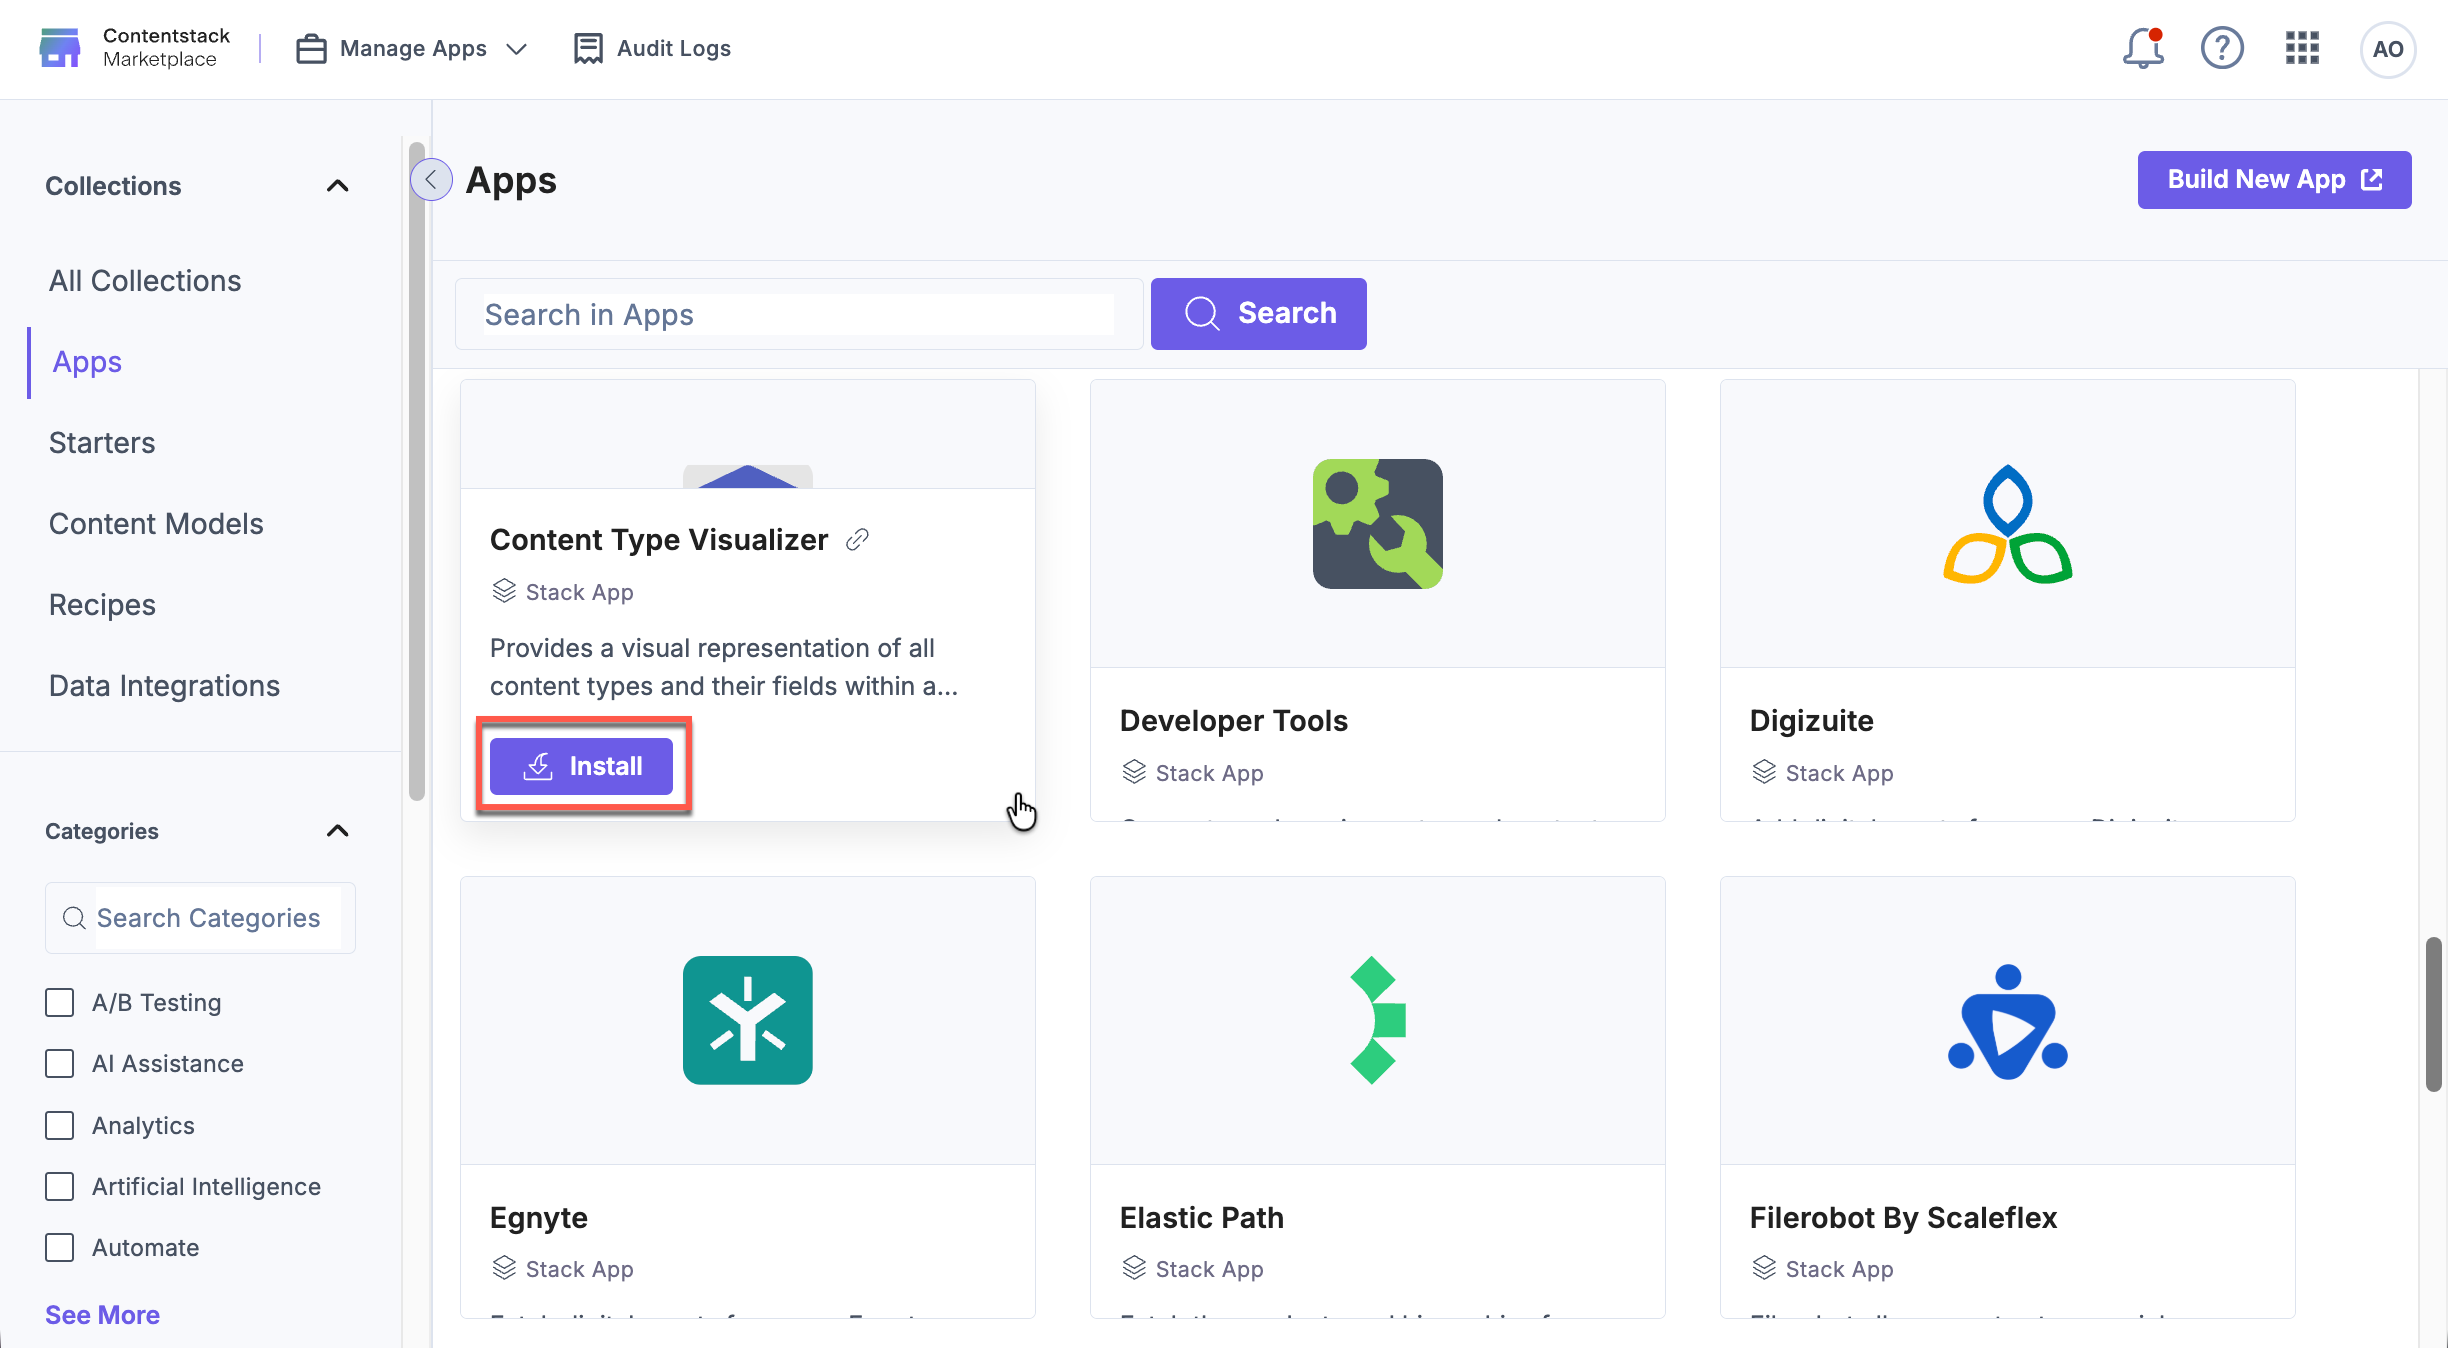
Task: Open the apps grid launcher icon
Action: point(2302,47)
